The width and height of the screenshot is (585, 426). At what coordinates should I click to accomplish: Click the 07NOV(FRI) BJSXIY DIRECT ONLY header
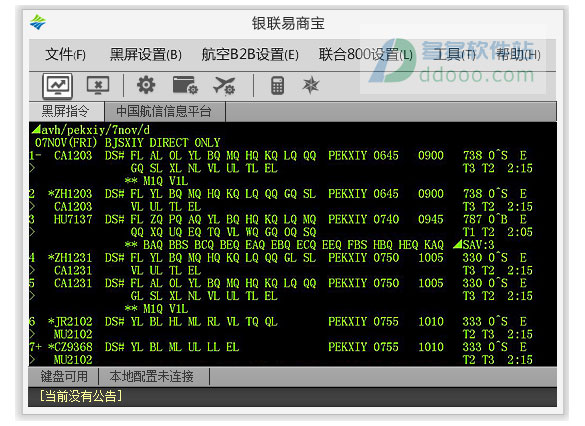(128, 143)
